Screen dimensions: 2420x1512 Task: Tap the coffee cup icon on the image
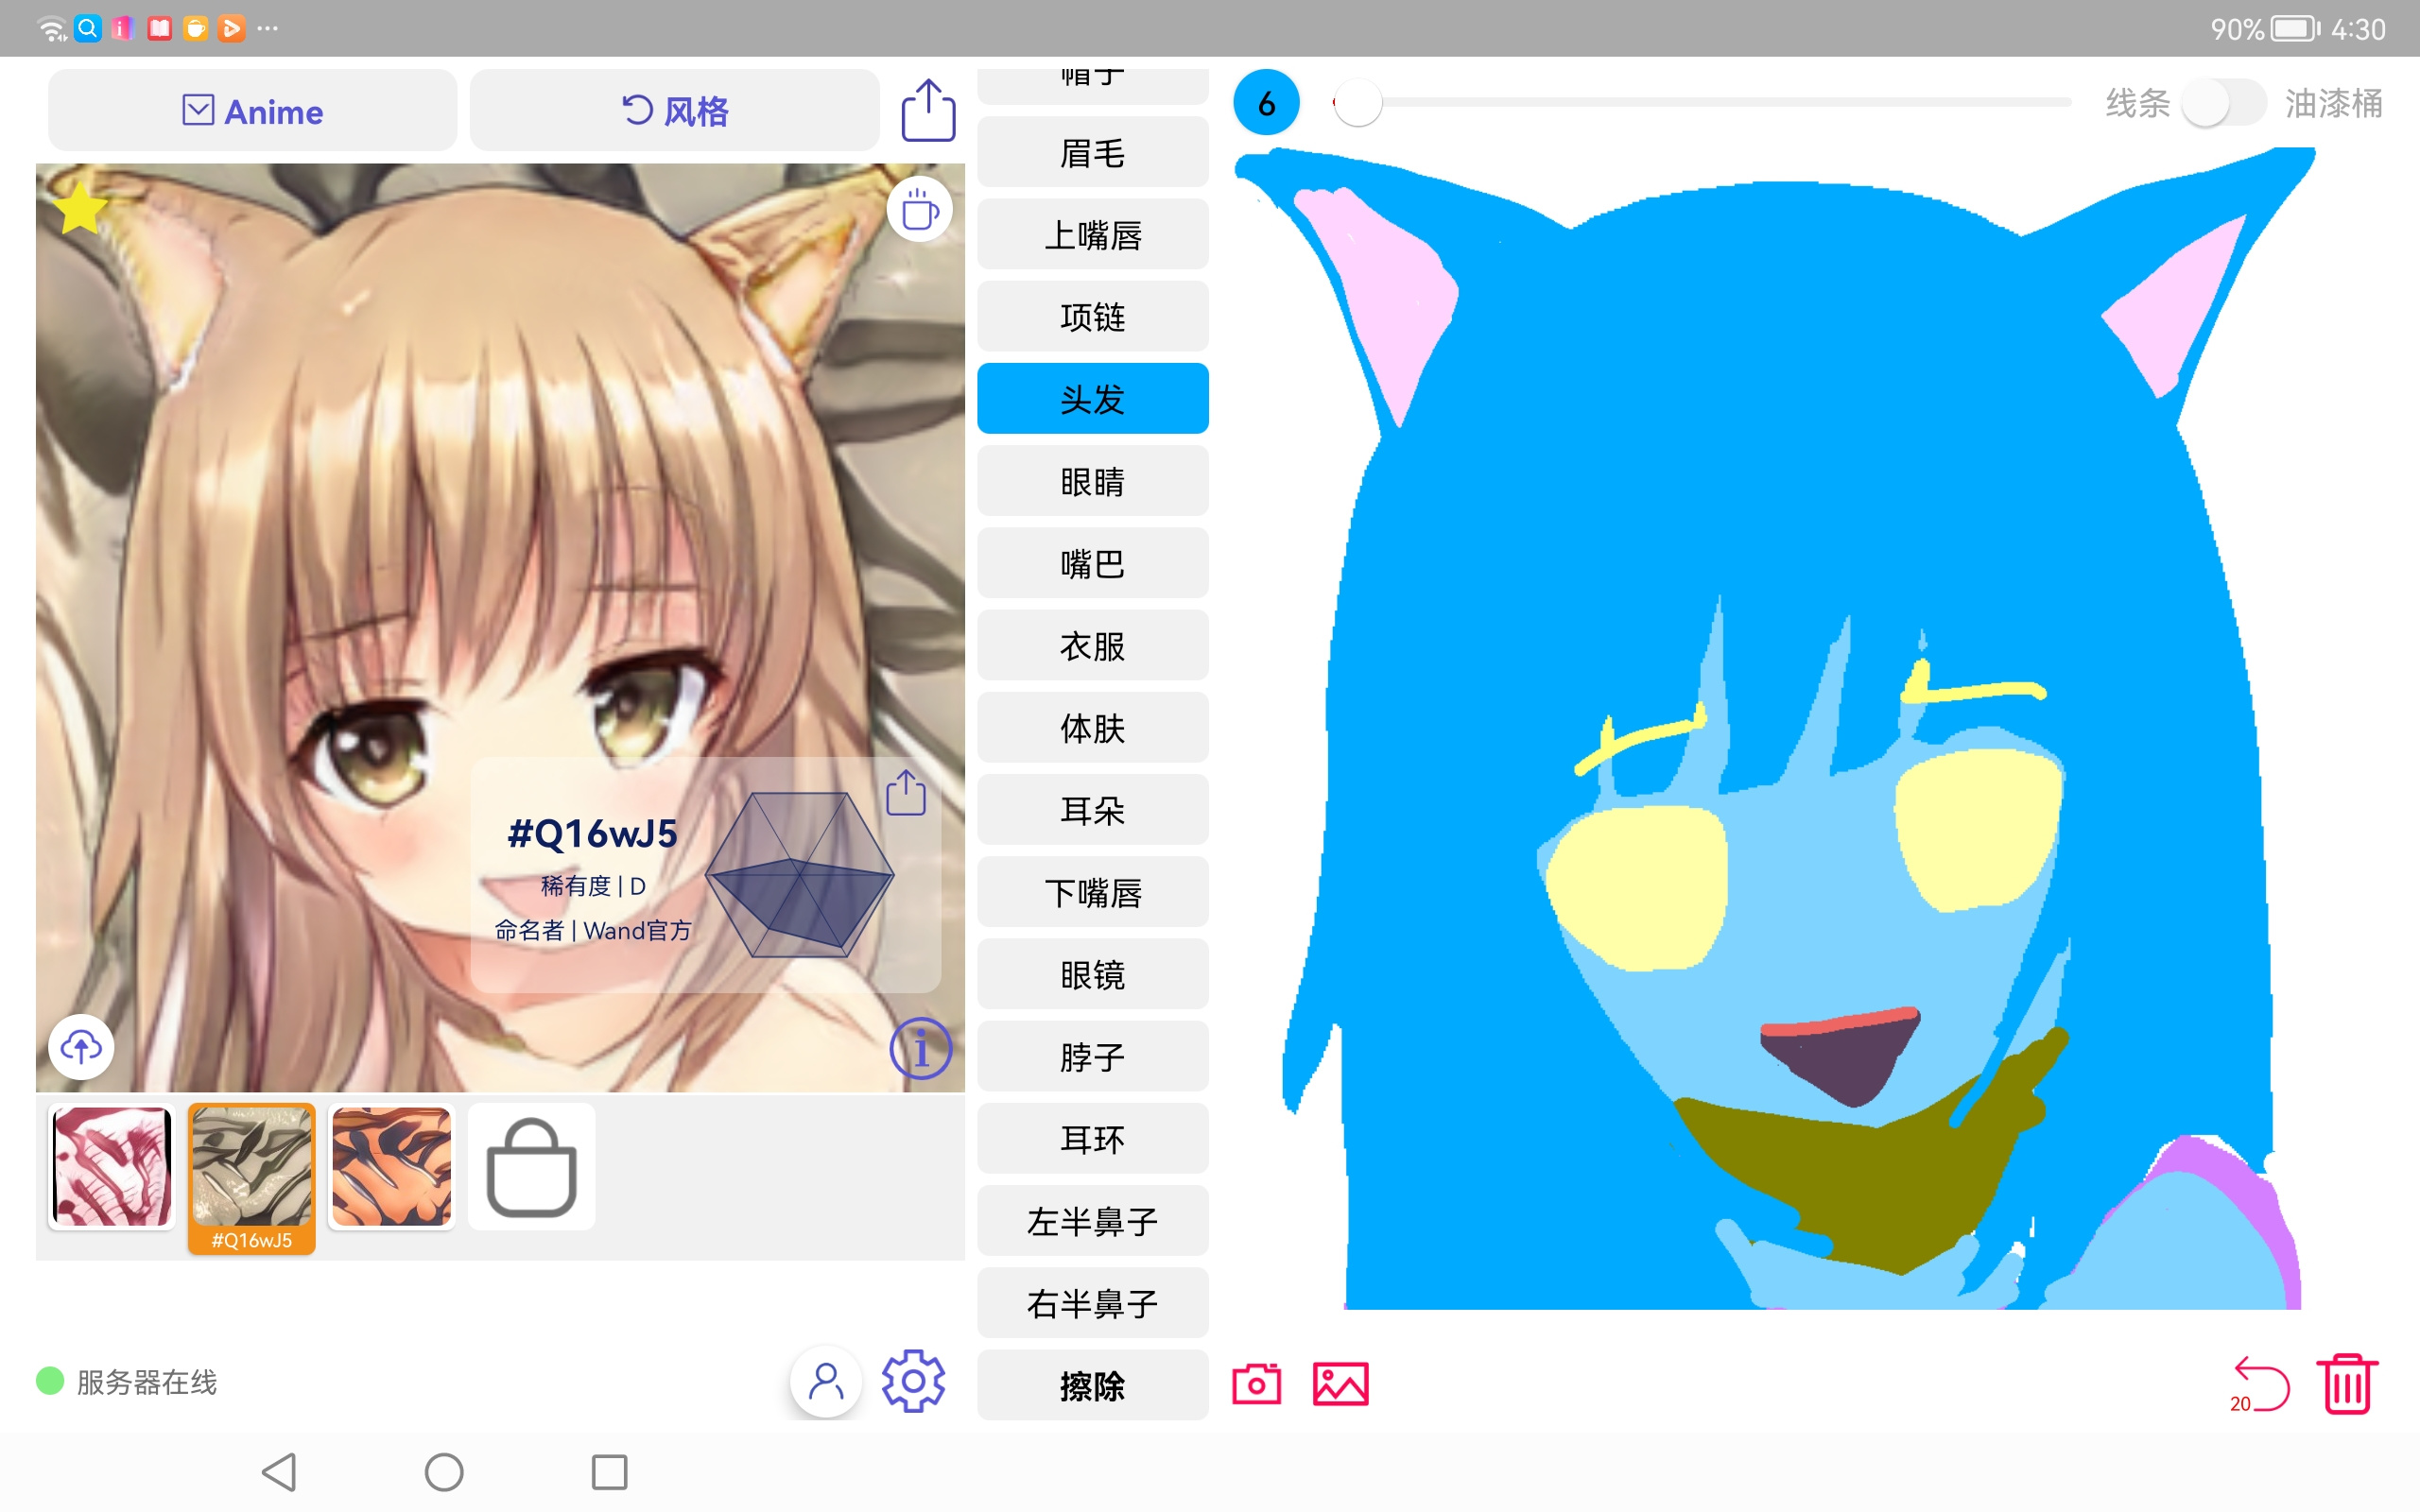pos(919,210)
